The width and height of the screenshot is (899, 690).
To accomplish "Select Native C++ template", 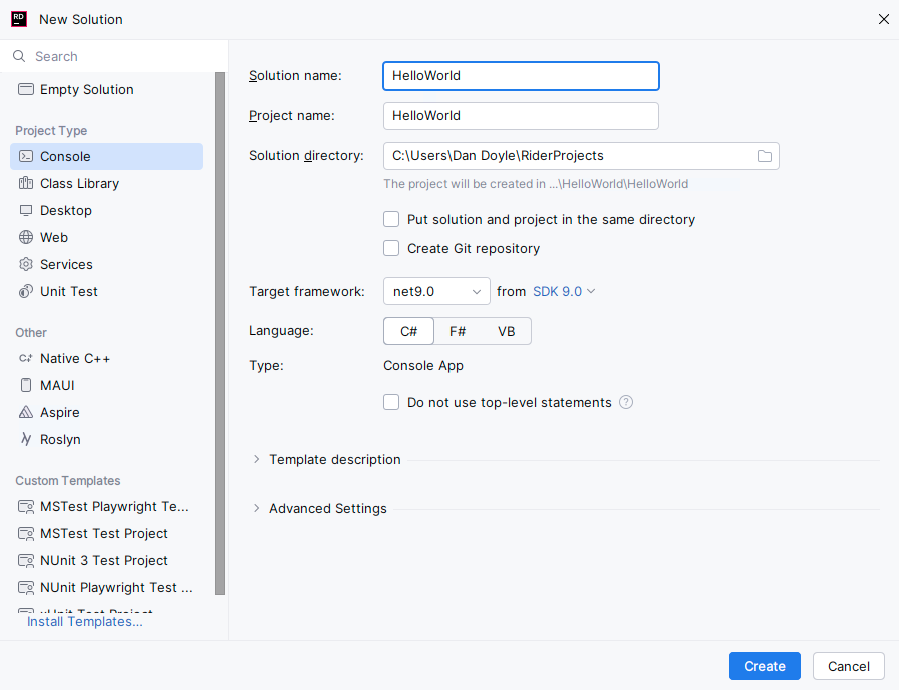I will click(x=106, y=358).
